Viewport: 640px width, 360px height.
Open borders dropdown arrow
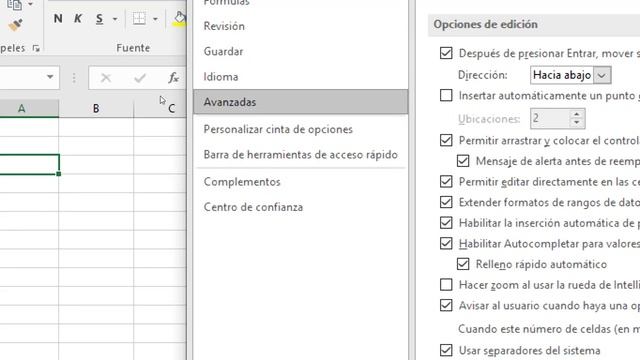(x=155, y=19)
